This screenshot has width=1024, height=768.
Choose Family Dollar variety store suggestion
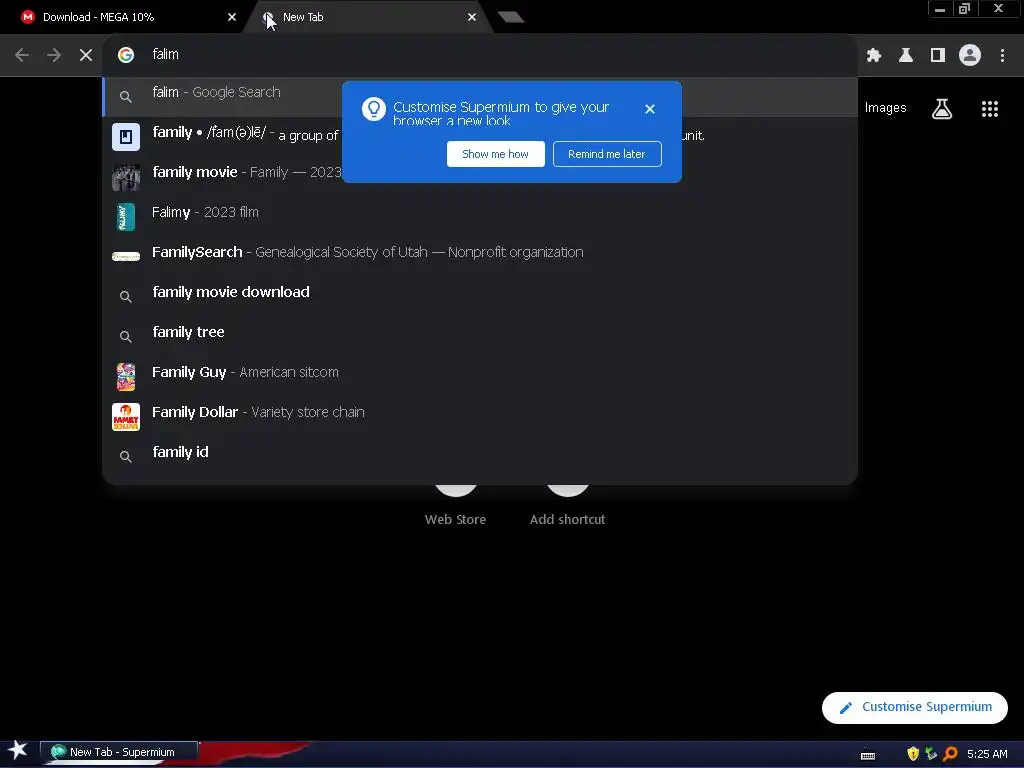480,416
